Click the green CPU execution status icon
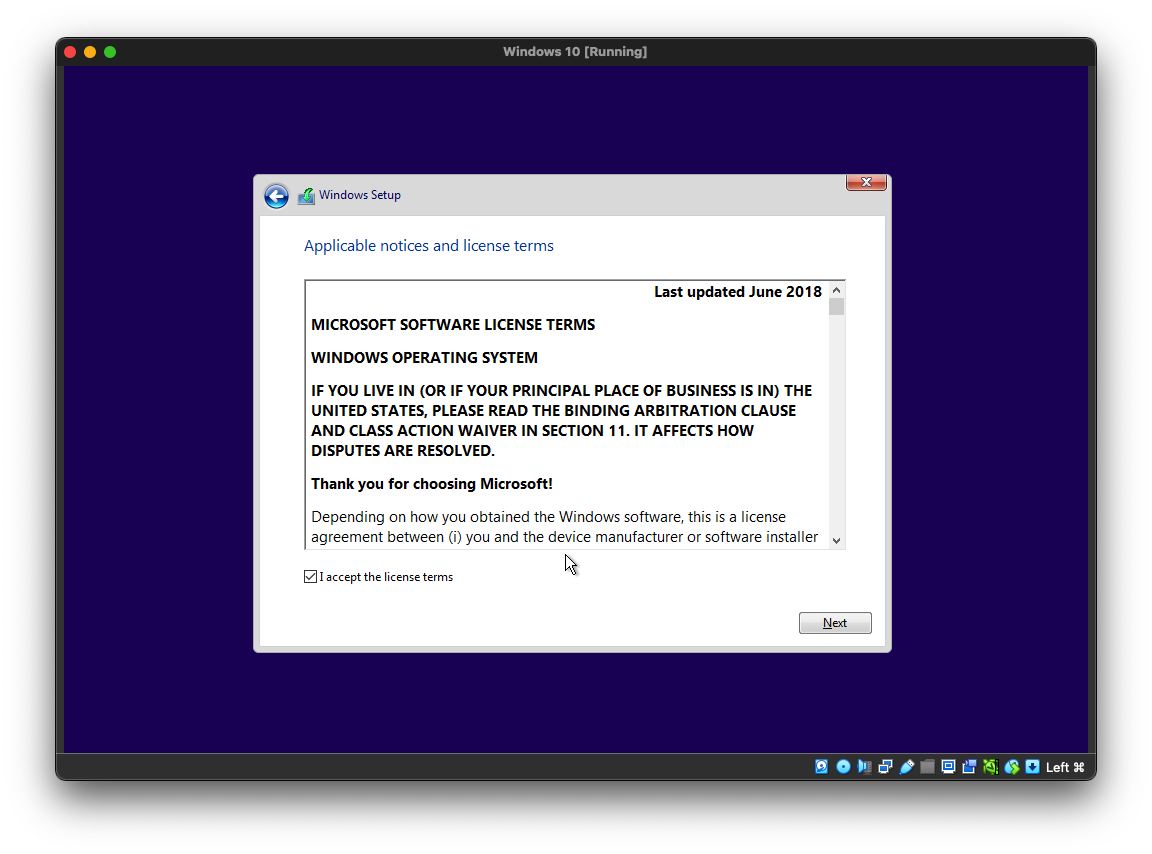 [990, 767]
